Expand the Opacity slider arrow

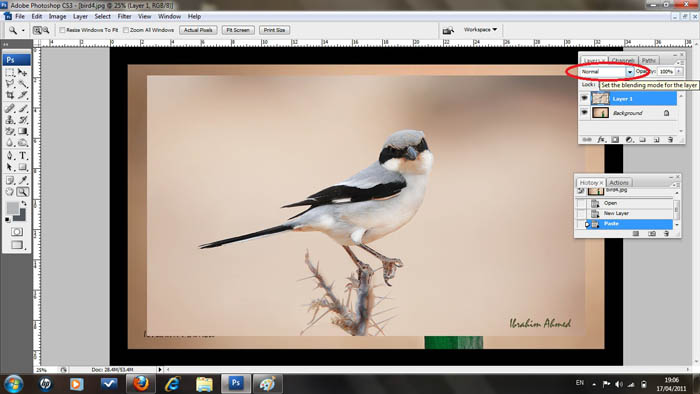tap(679, 71)
